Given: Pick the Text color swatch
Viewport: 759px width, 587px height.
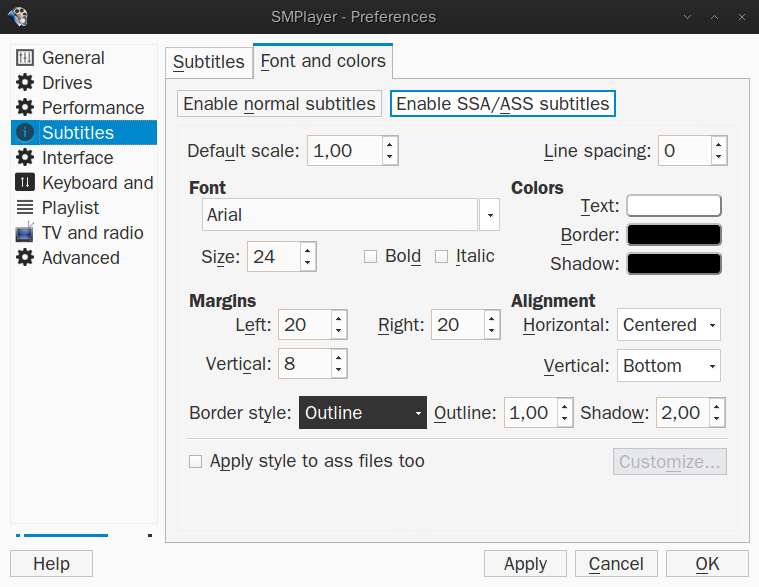Looking at the screenshot, I should point(674,206).
